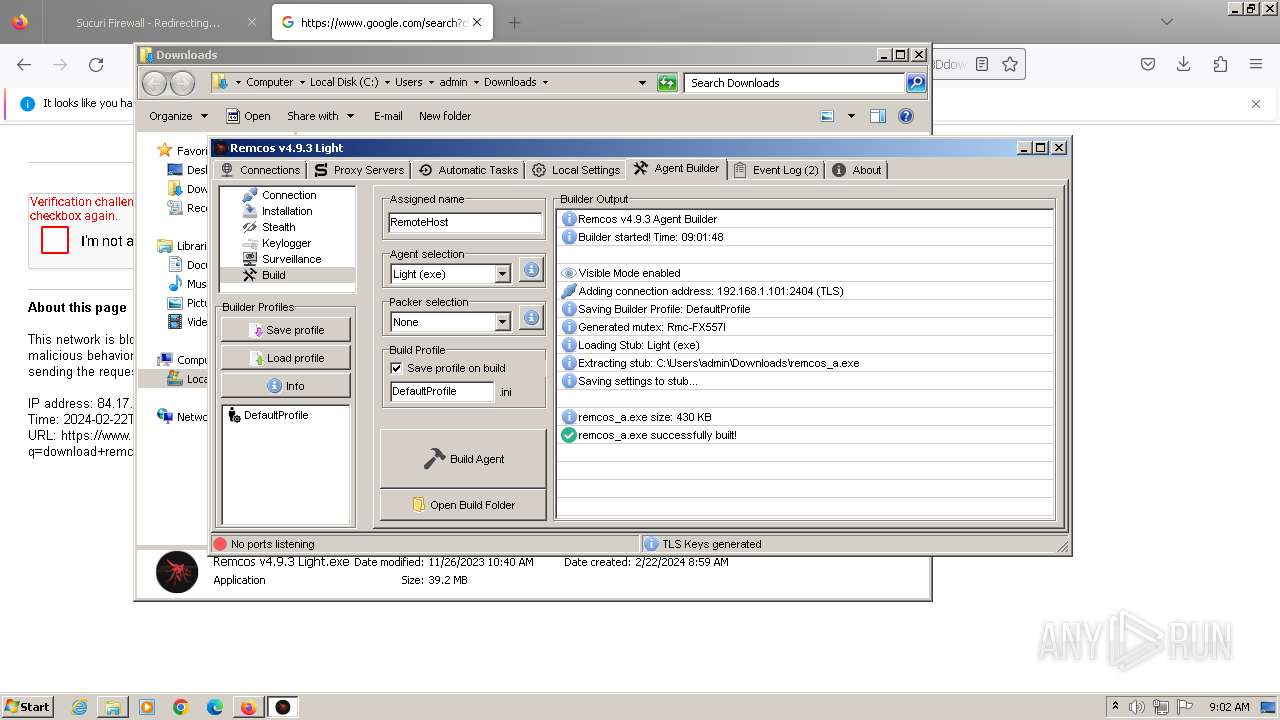Click the Save profile button

[x=286, y=330]
